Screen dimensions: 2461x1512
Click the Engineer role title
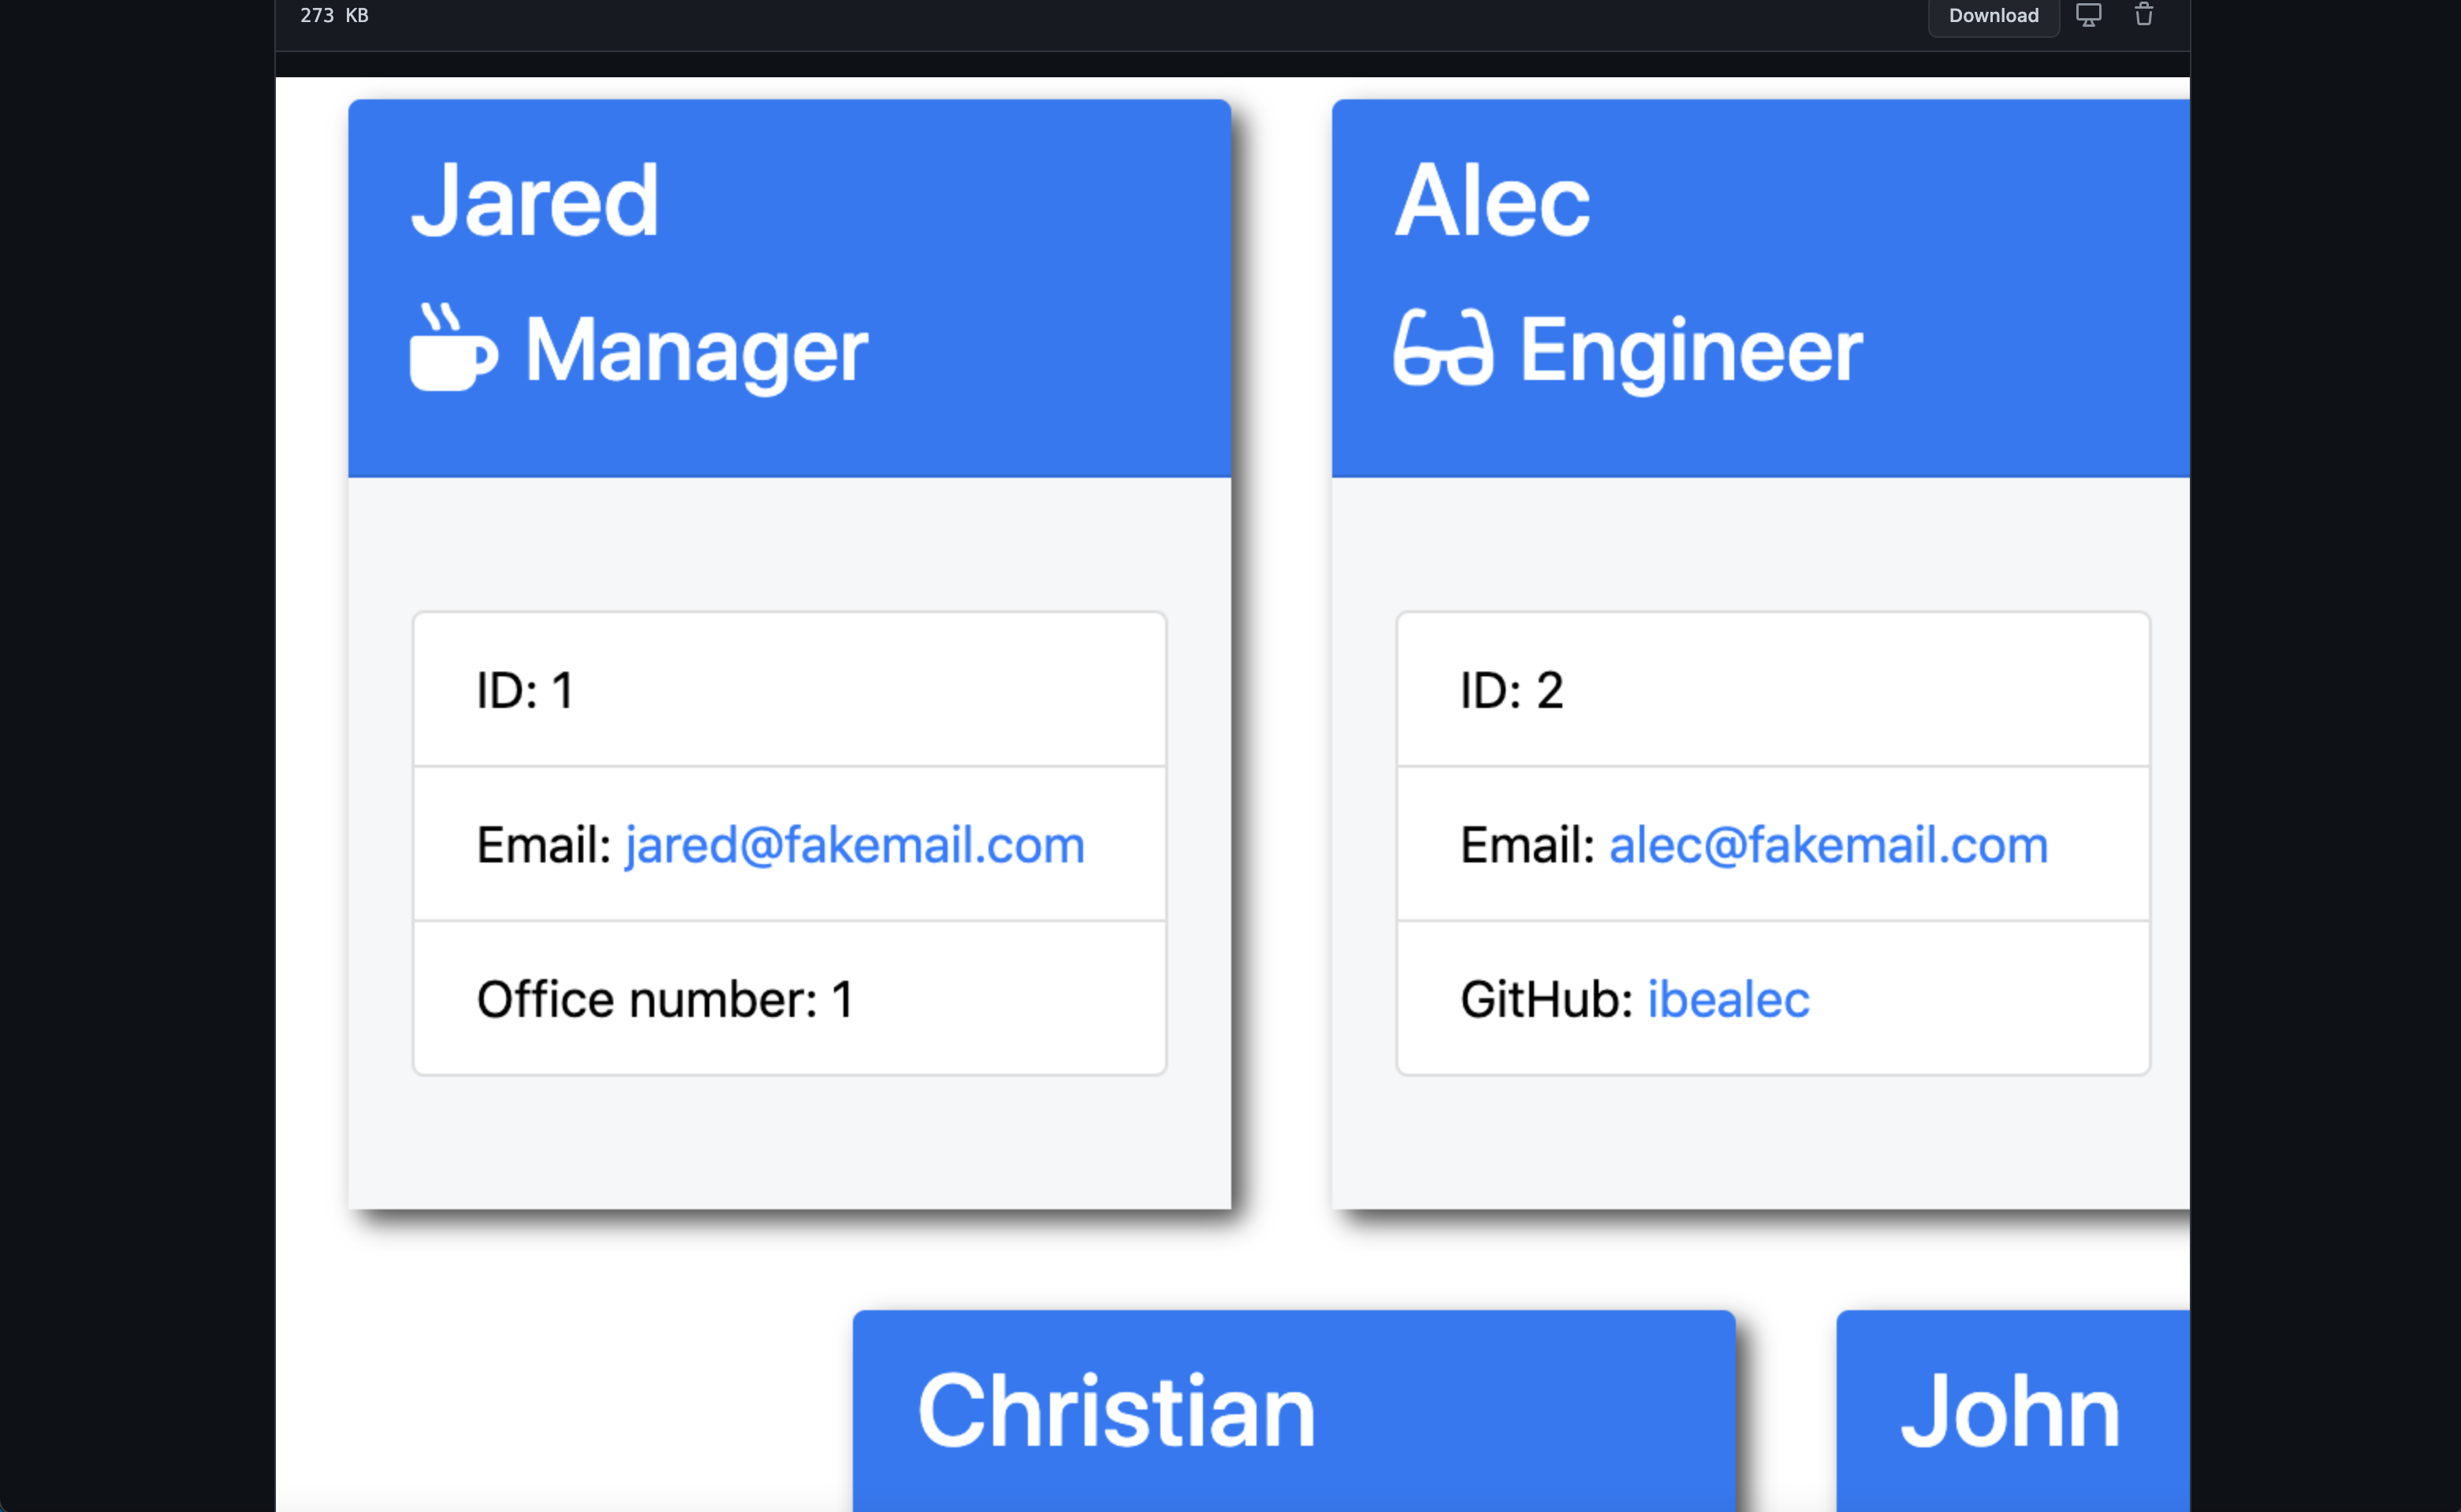1691,350
